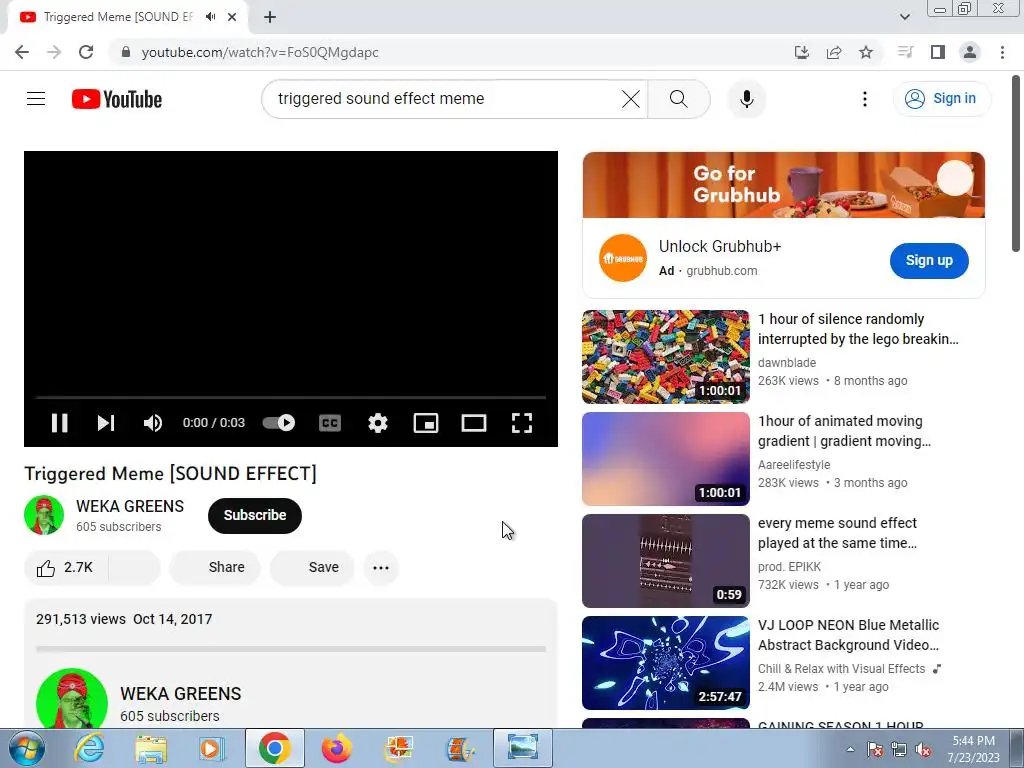Mute the video player volume

click(x=153, y=423)
